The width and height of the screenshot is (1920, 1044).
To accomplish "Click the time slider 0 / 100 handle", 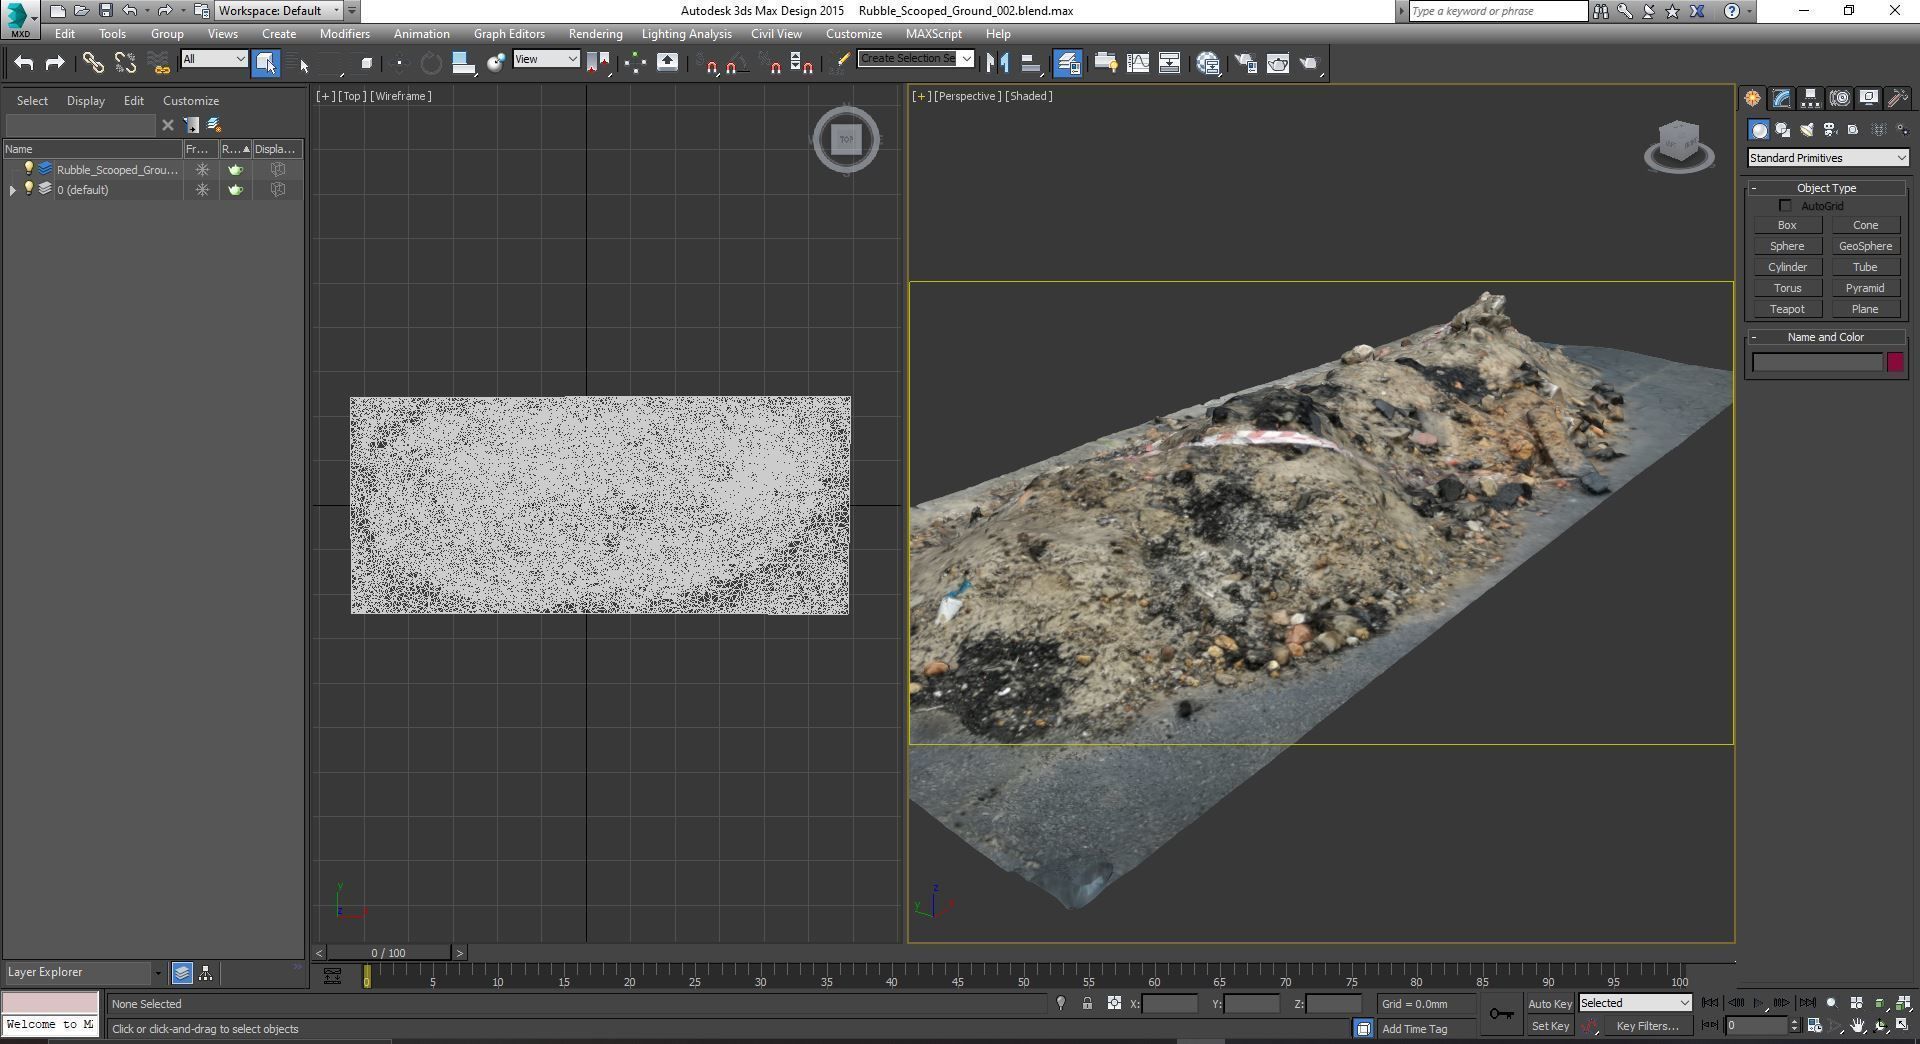I will click(389, 953).
